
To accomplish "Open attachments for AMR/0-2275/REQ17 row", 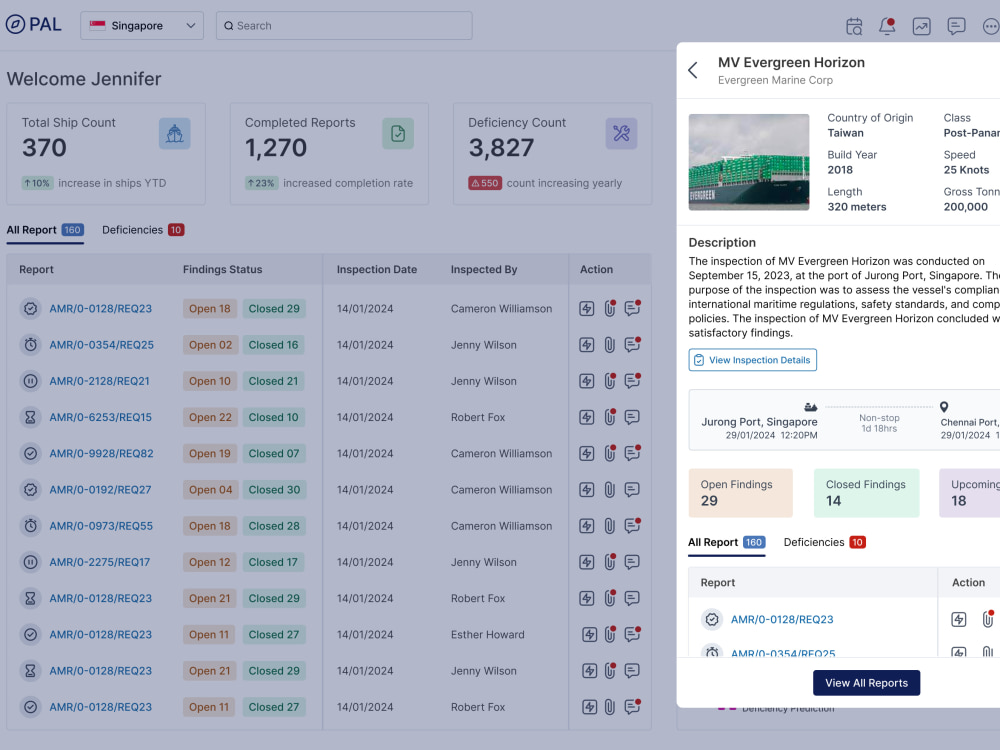I will [x=610, y=562].
